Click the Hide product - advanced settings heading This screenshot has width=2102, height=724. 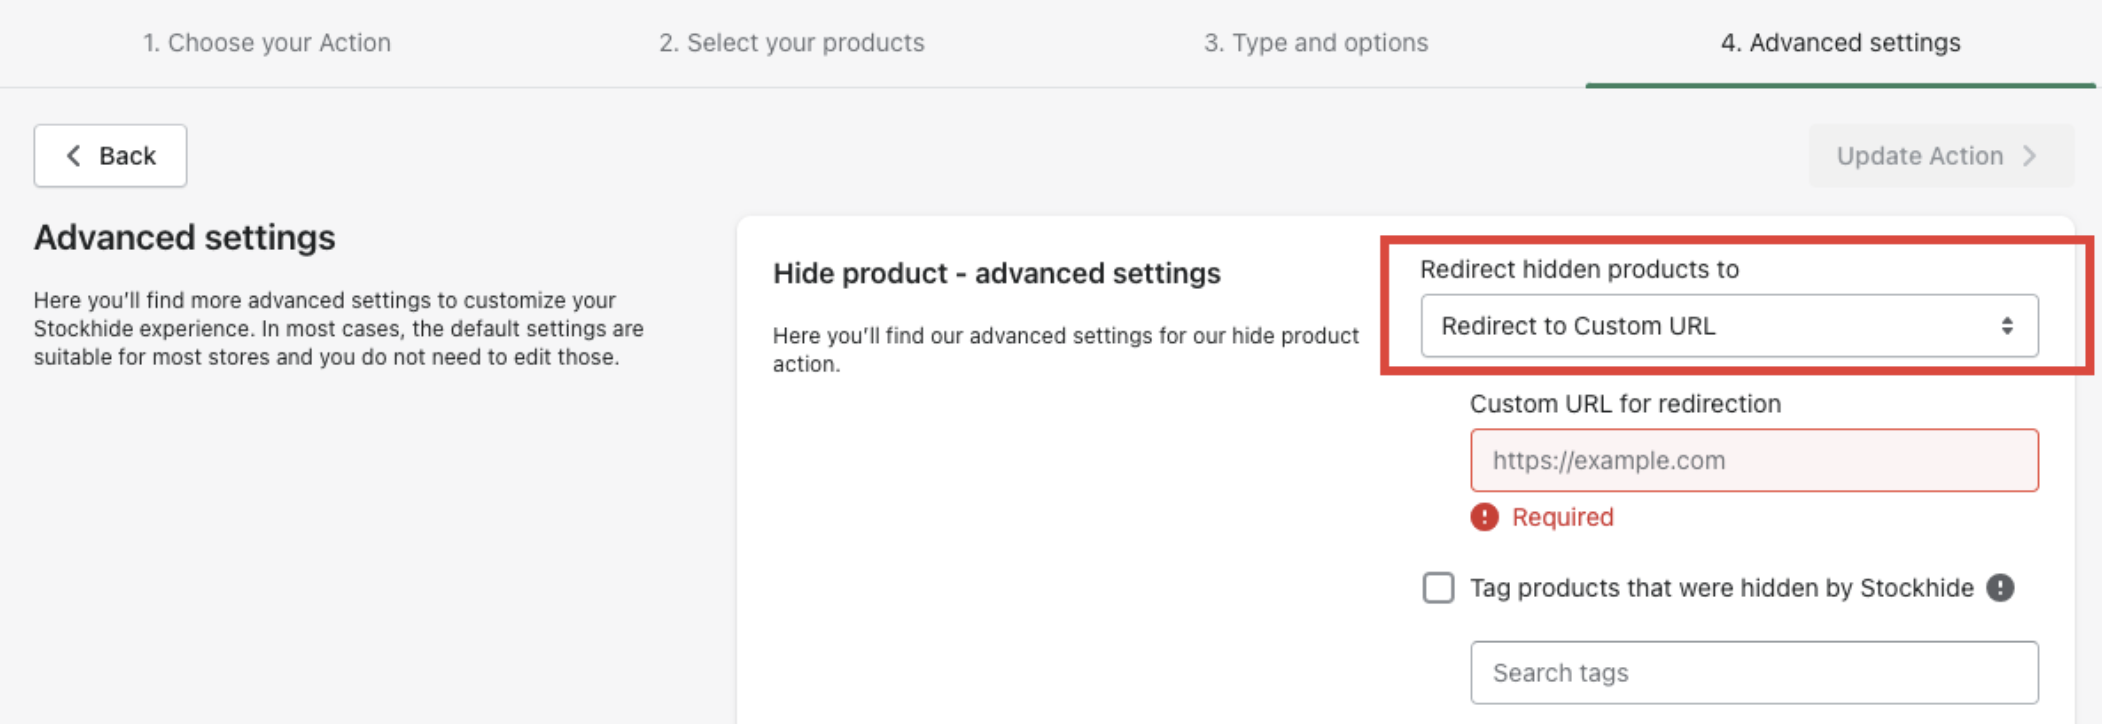pyautogui.click(x=996, y=273)
